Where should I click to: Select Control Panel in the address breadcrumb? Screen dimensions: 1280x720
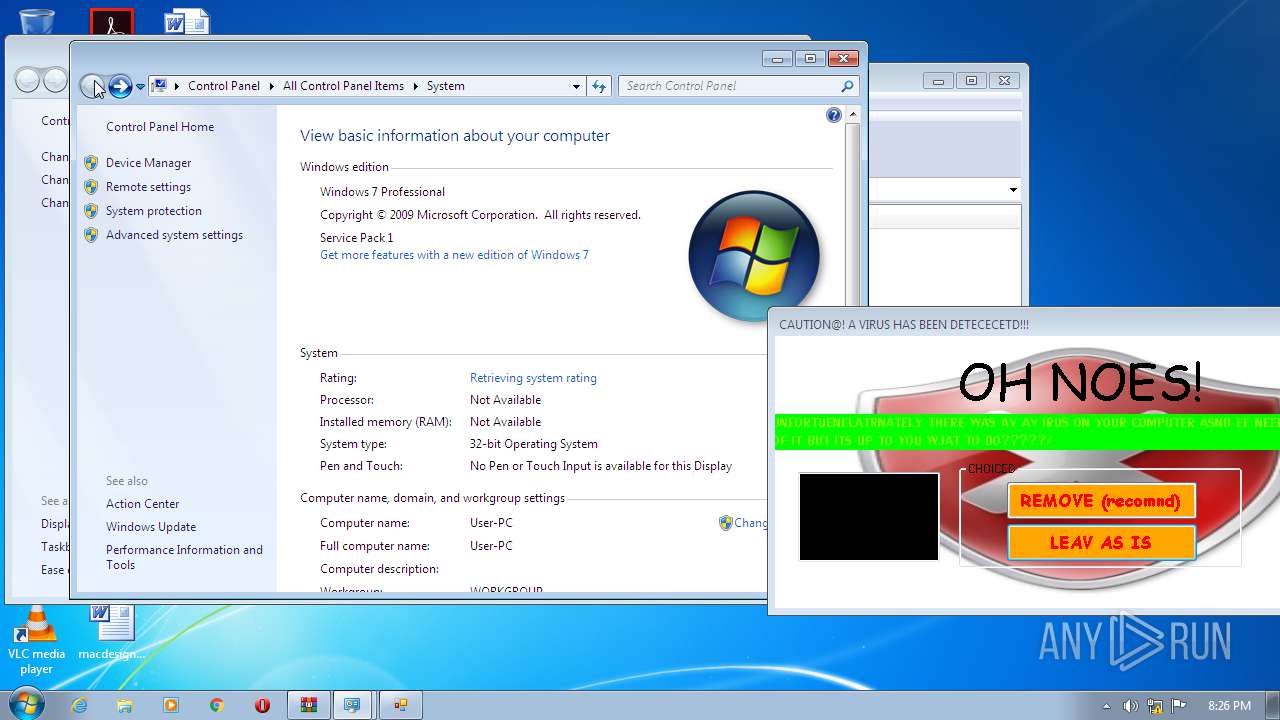(224, 86)
